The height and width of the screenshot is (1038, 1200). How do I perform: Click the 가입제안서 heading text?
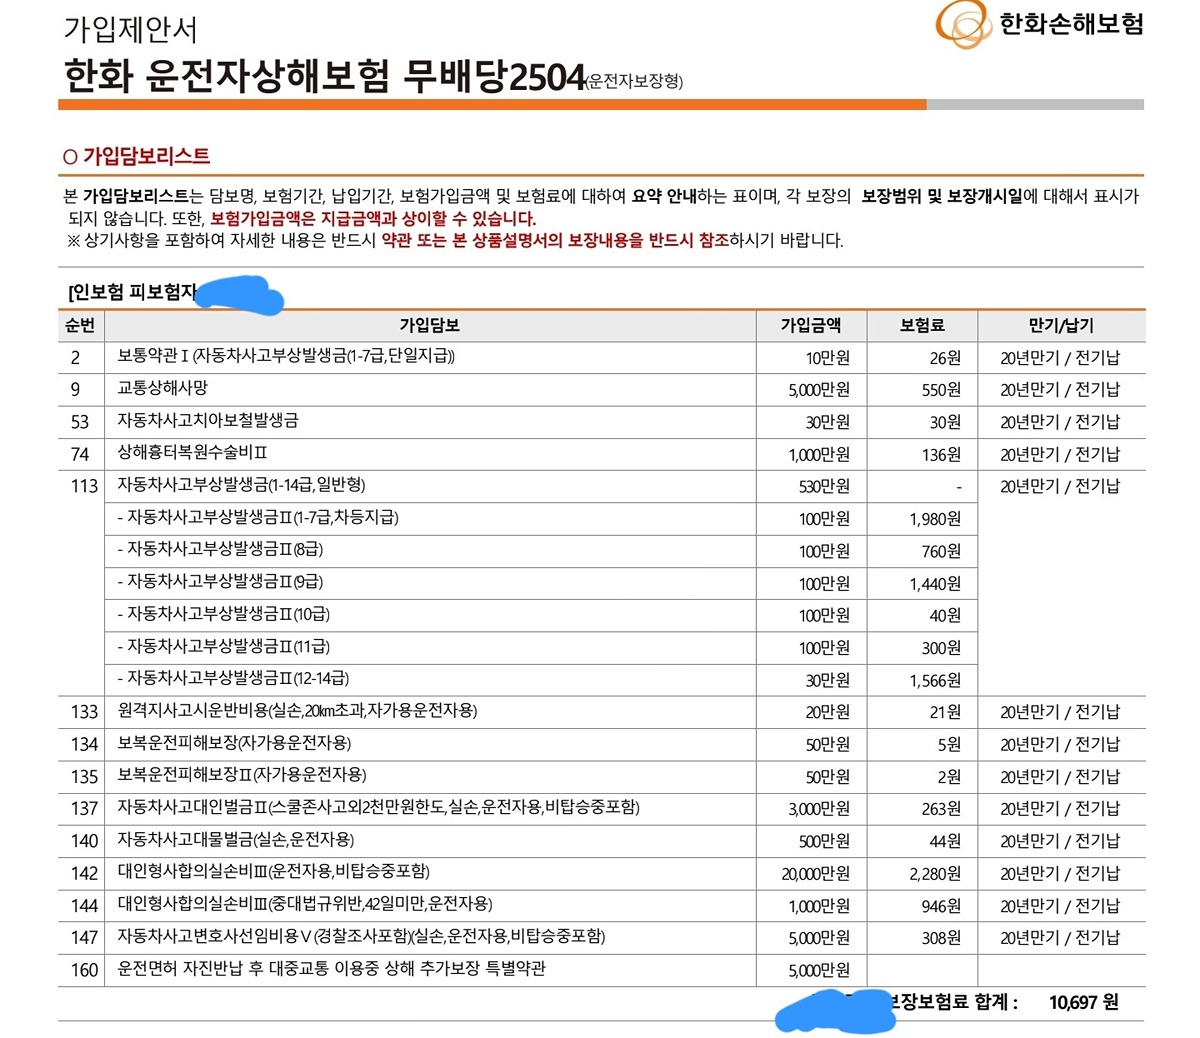click(130, 29)
